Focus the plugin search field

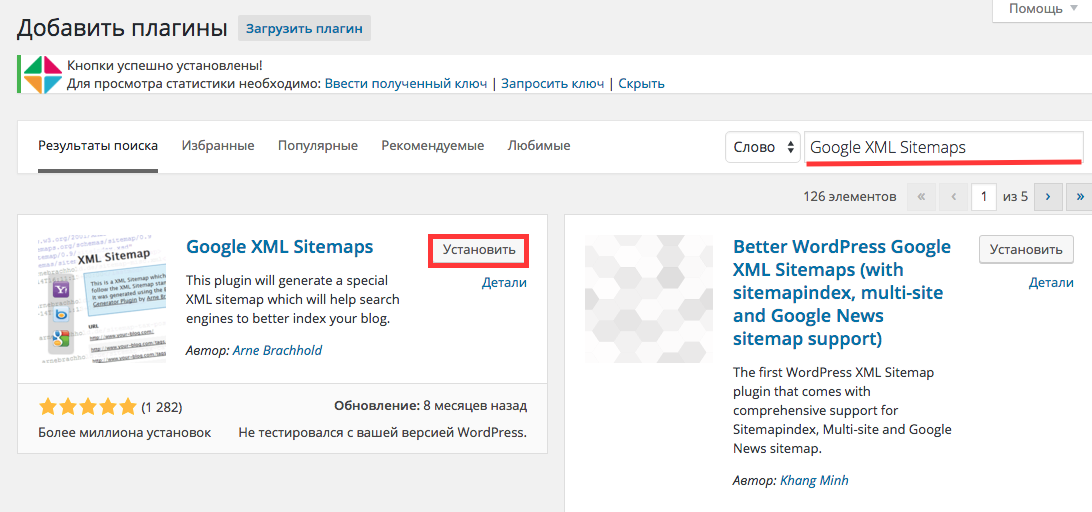[x=944, y=147]
